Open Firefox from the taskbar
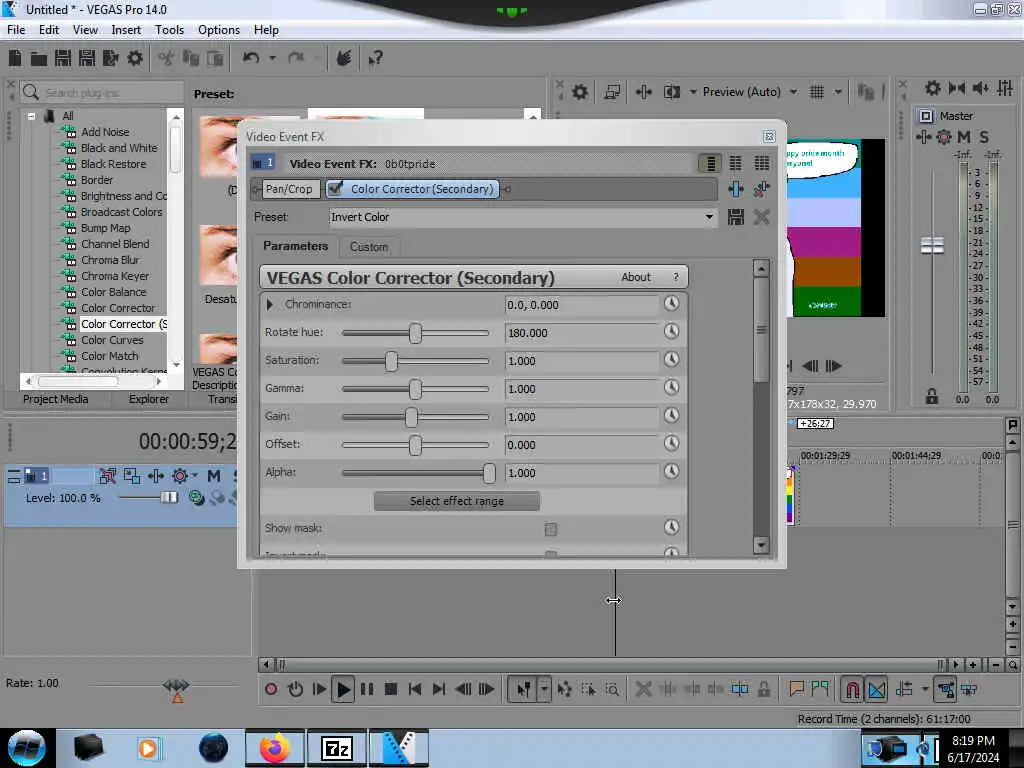The height and width of the screenshot is (768, 1024). [275, 748]
